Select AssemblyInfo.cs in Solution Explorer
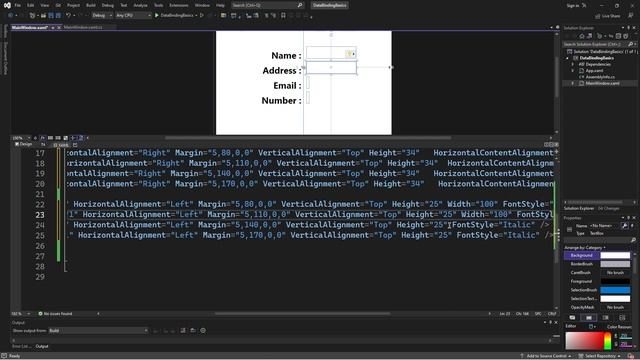 [600, 77]
